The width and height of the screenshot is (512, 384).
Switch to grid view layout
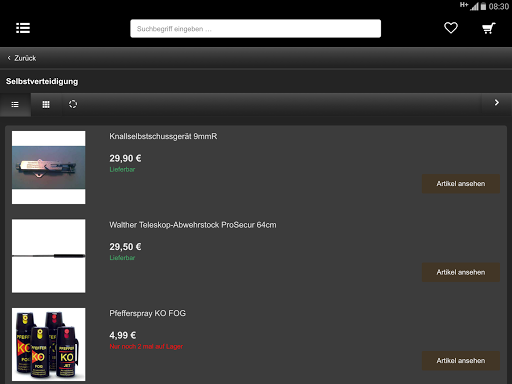pos(46,105)
